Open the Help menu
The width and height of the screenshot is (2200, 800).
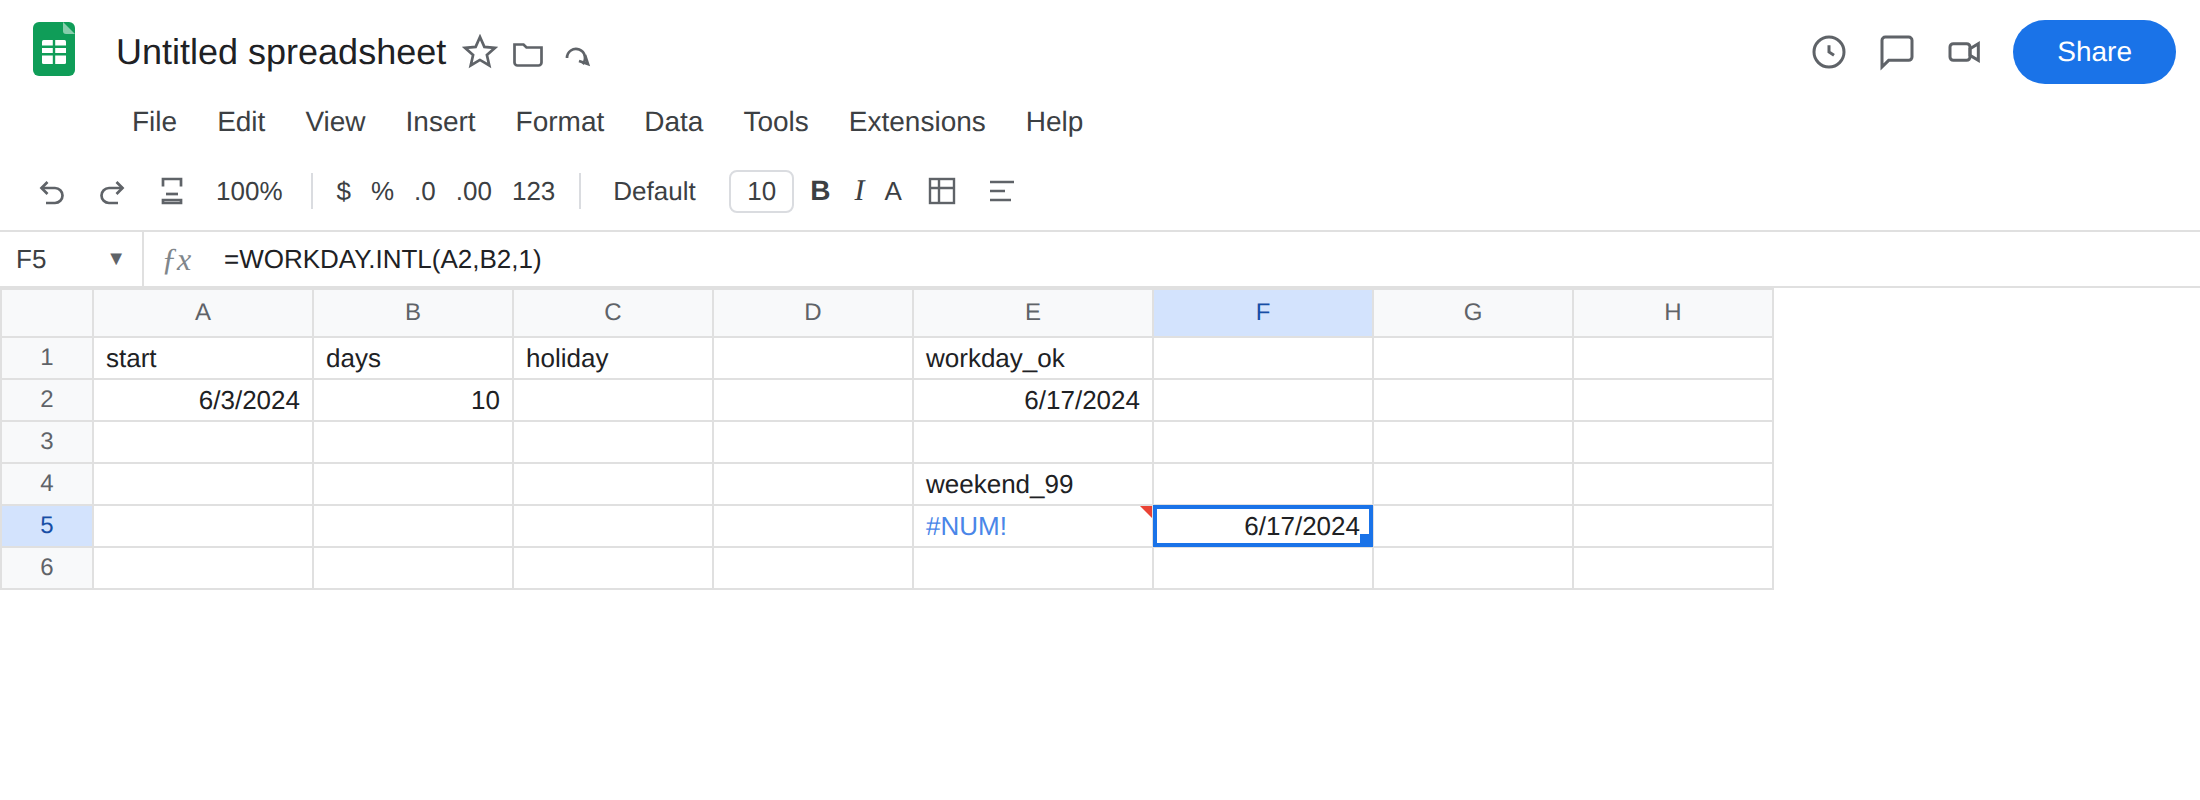(1054, 122)
